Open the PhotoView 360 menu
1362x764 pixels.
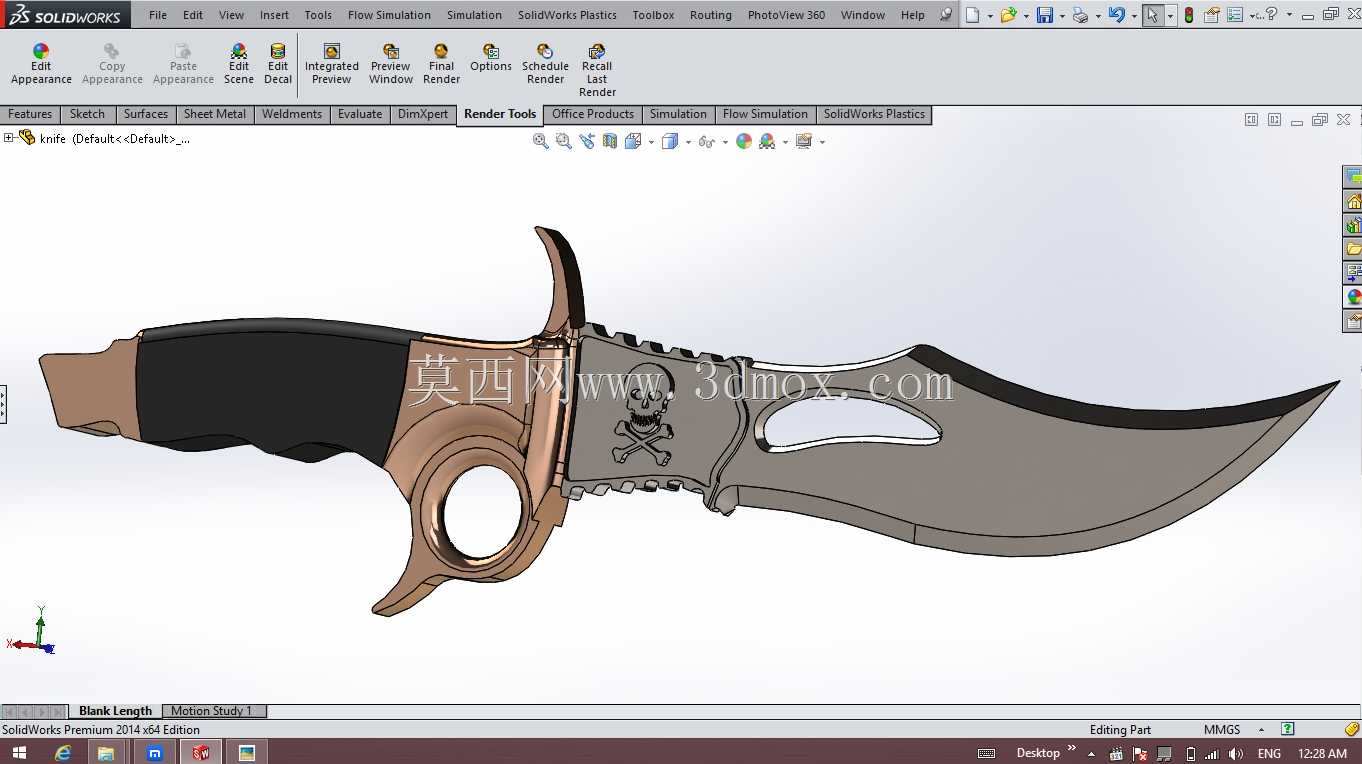click(786, 15)
